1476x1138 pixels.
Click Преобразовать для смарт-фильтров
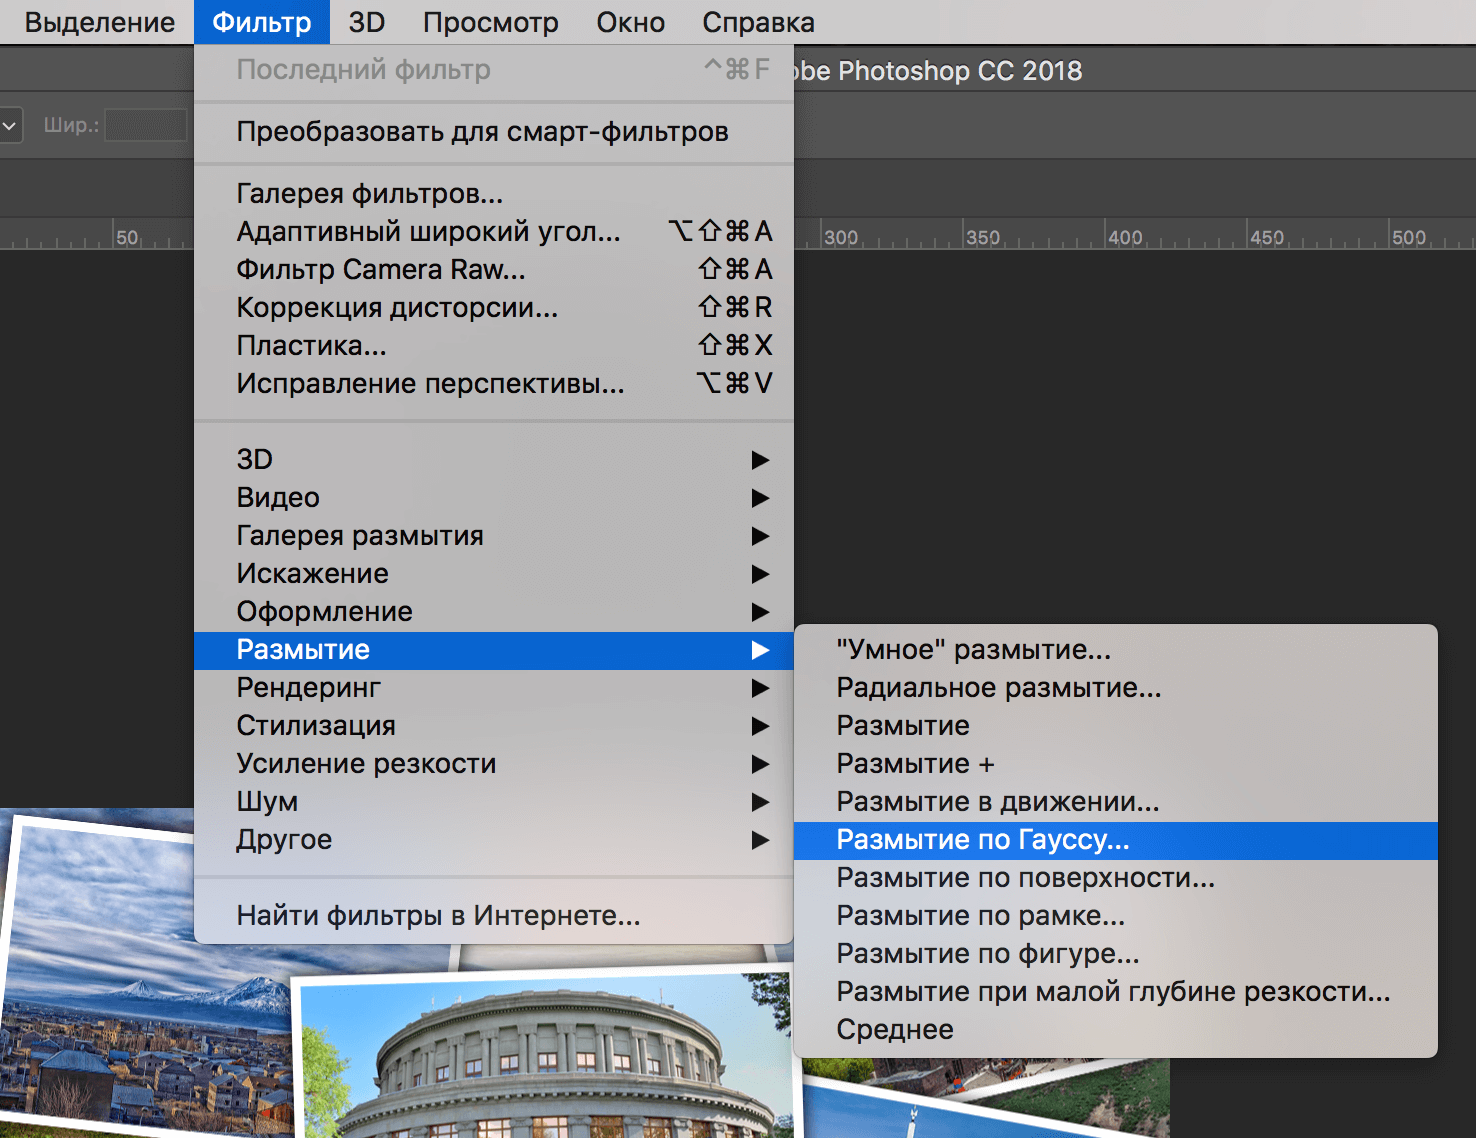point(481,131)
